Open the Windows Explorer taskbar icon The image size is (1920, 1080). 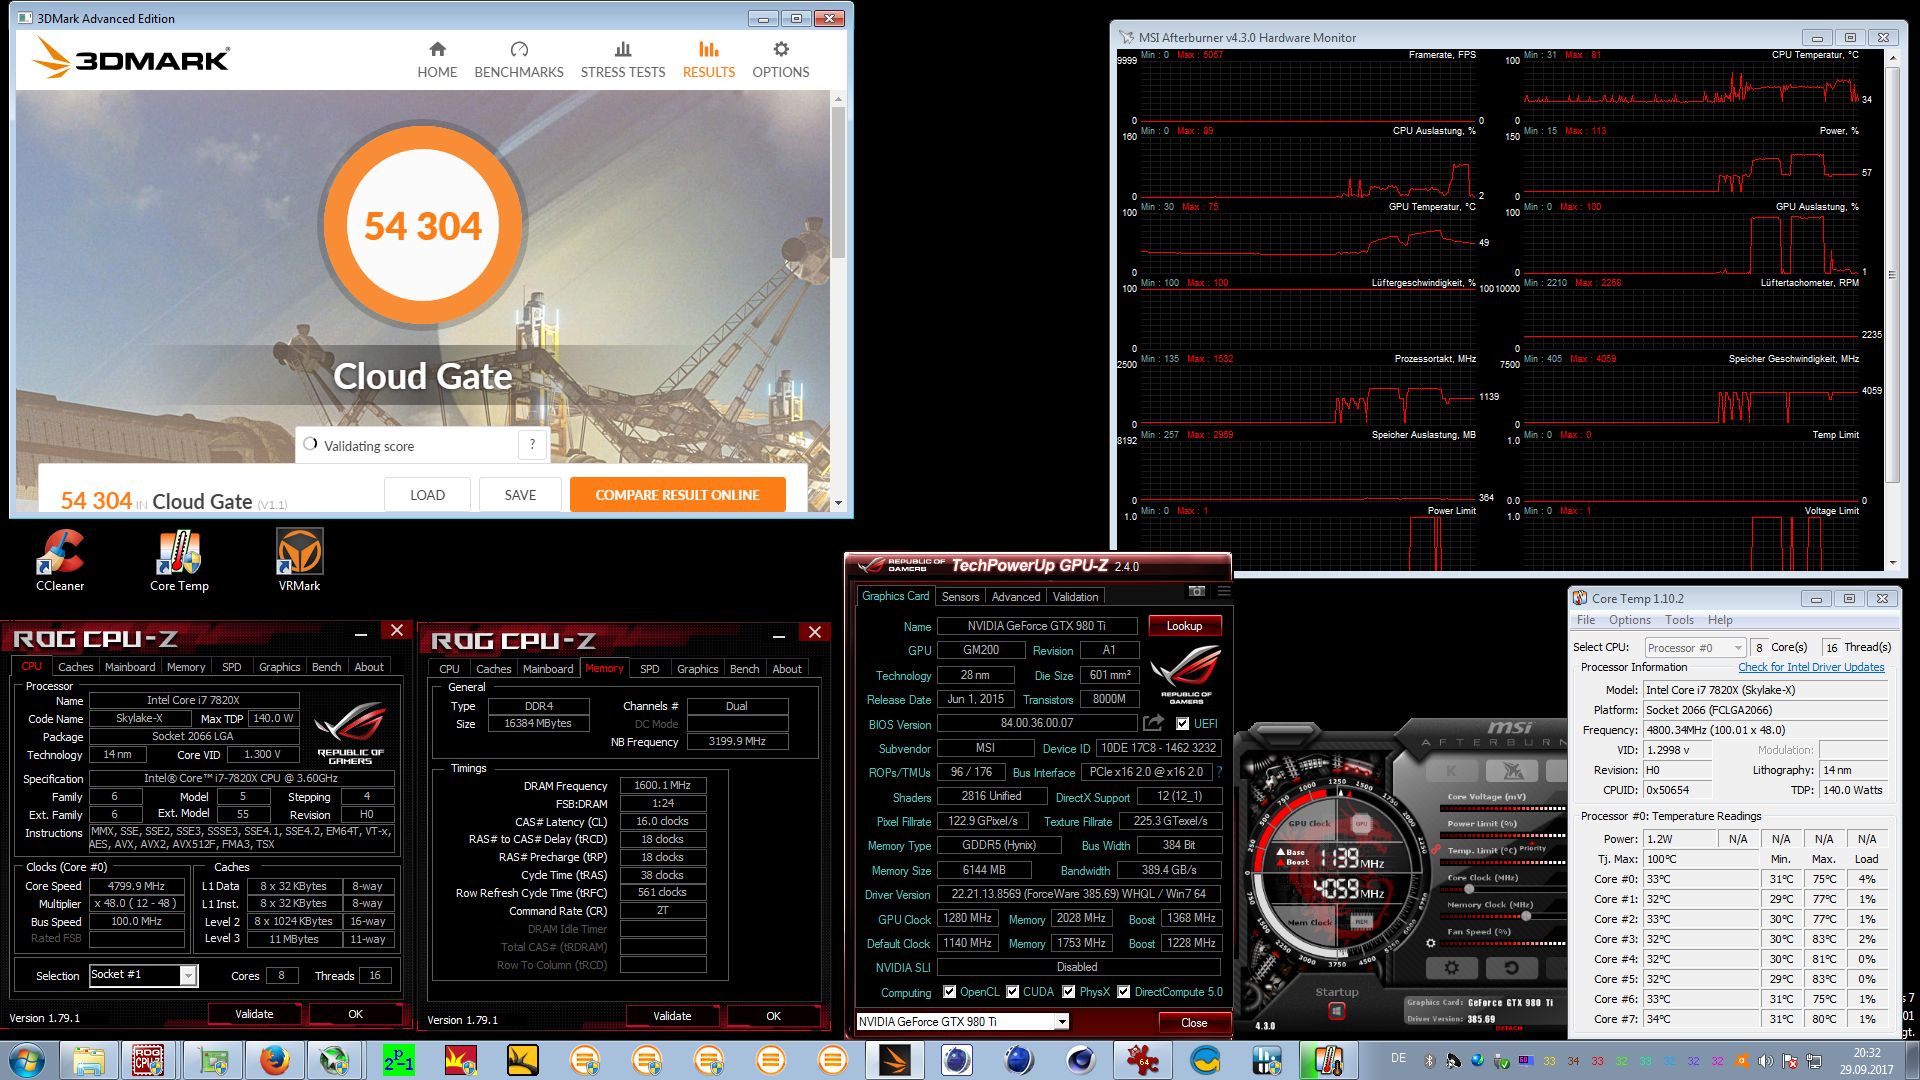88,1060
